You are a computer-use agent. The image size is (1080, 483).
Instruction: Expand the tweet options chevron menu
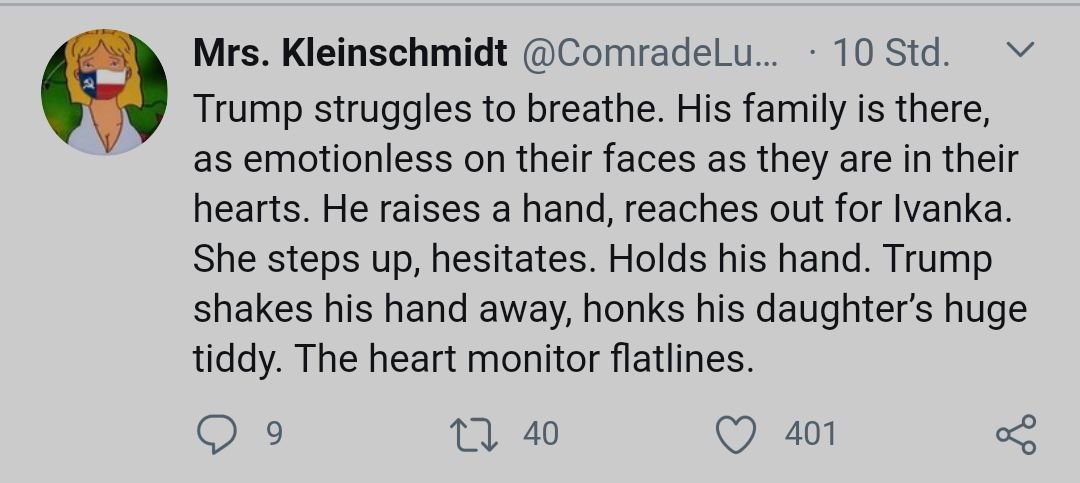point(1019,49)
